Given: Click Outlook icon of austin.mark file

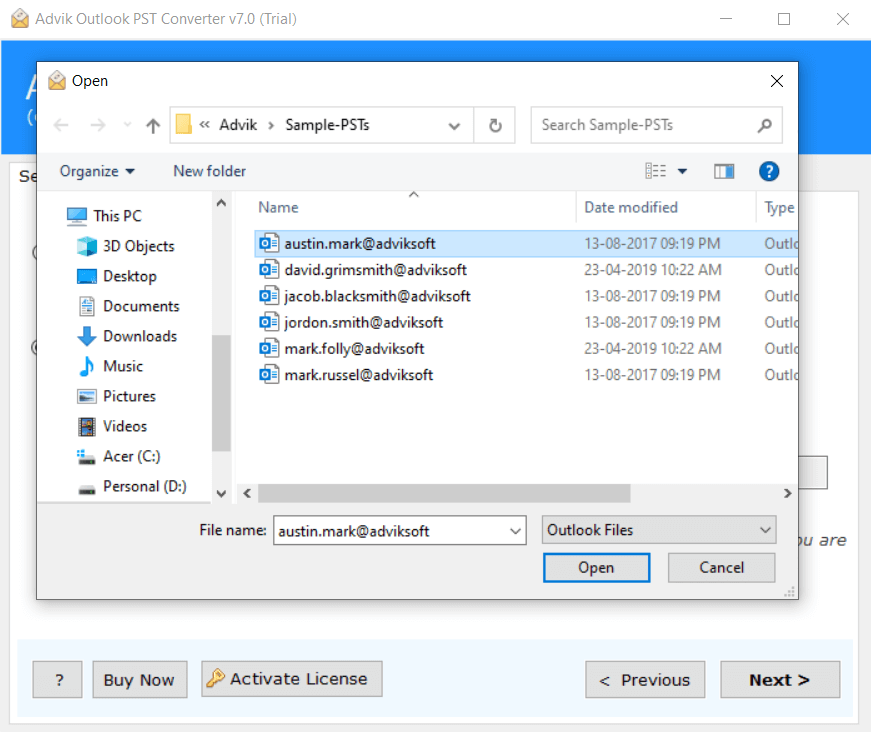Looking at the screenshot, I should [x=269, y=243].
